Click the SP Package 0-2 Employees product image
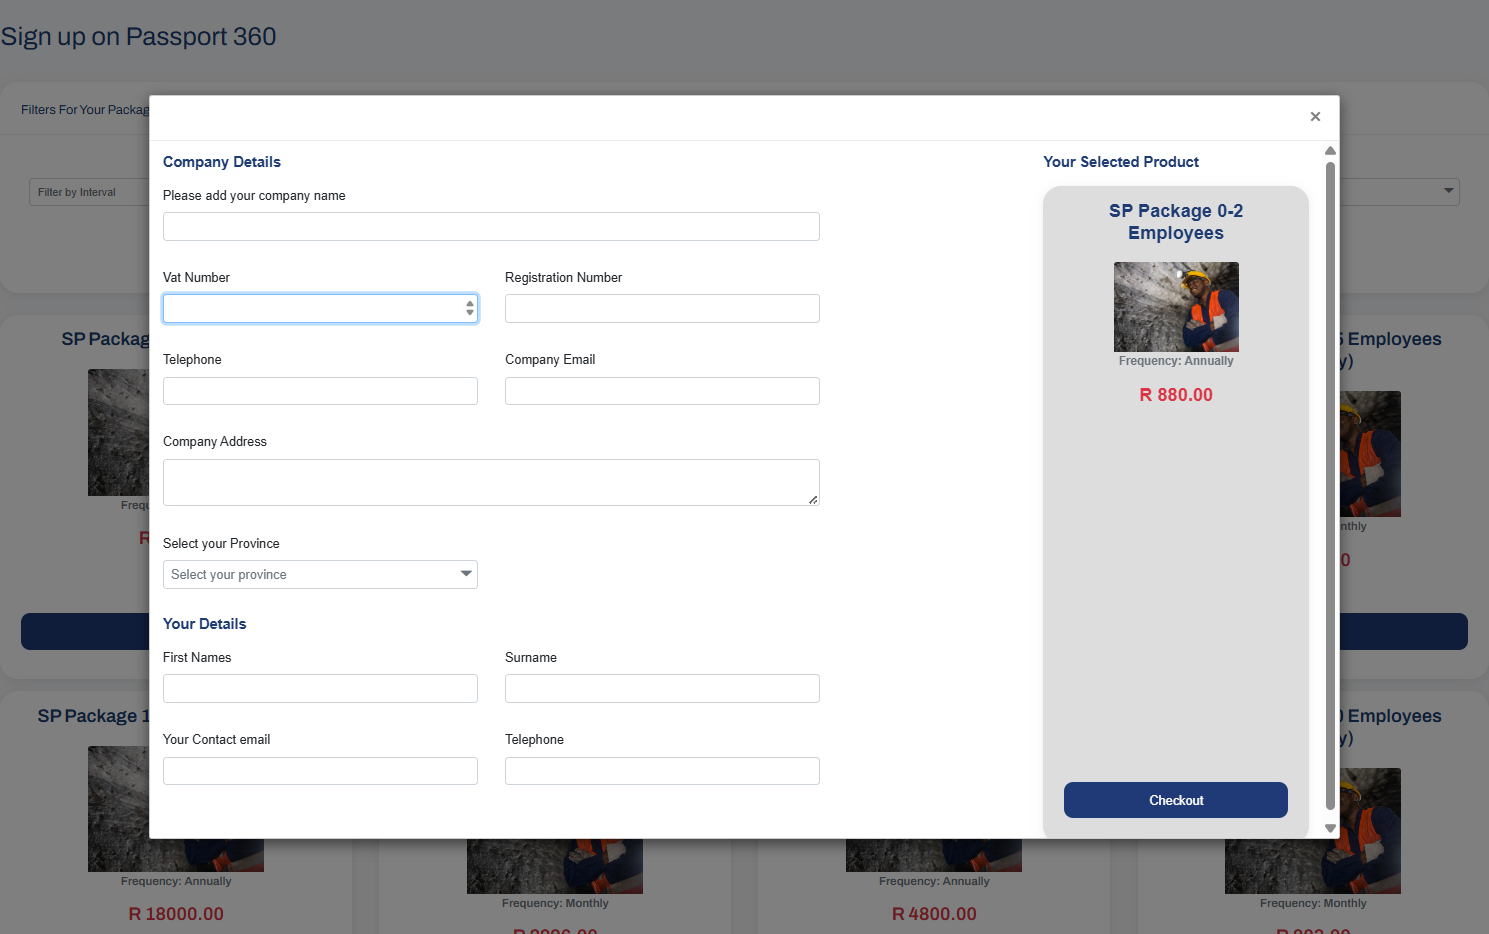The width and height of the screenshot is (1489, 934). [1176, 306]
